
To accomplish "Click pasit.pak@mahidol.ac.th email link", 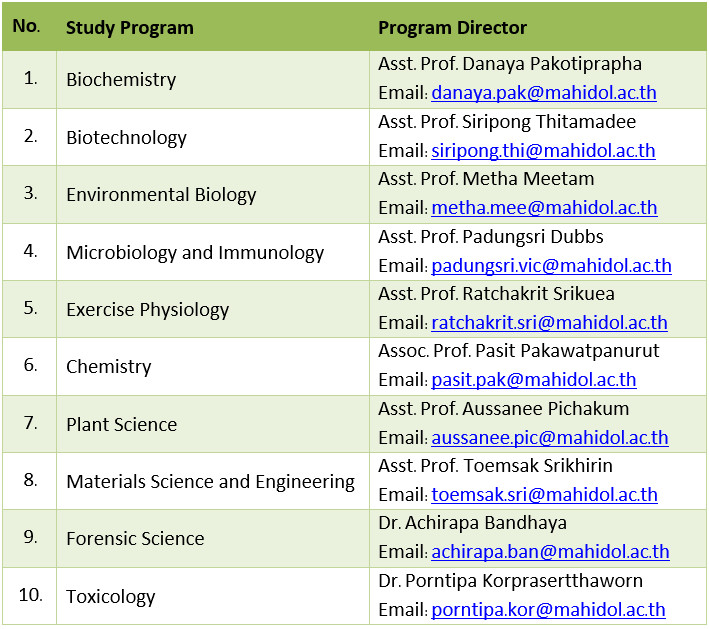I will click(533, 380).
